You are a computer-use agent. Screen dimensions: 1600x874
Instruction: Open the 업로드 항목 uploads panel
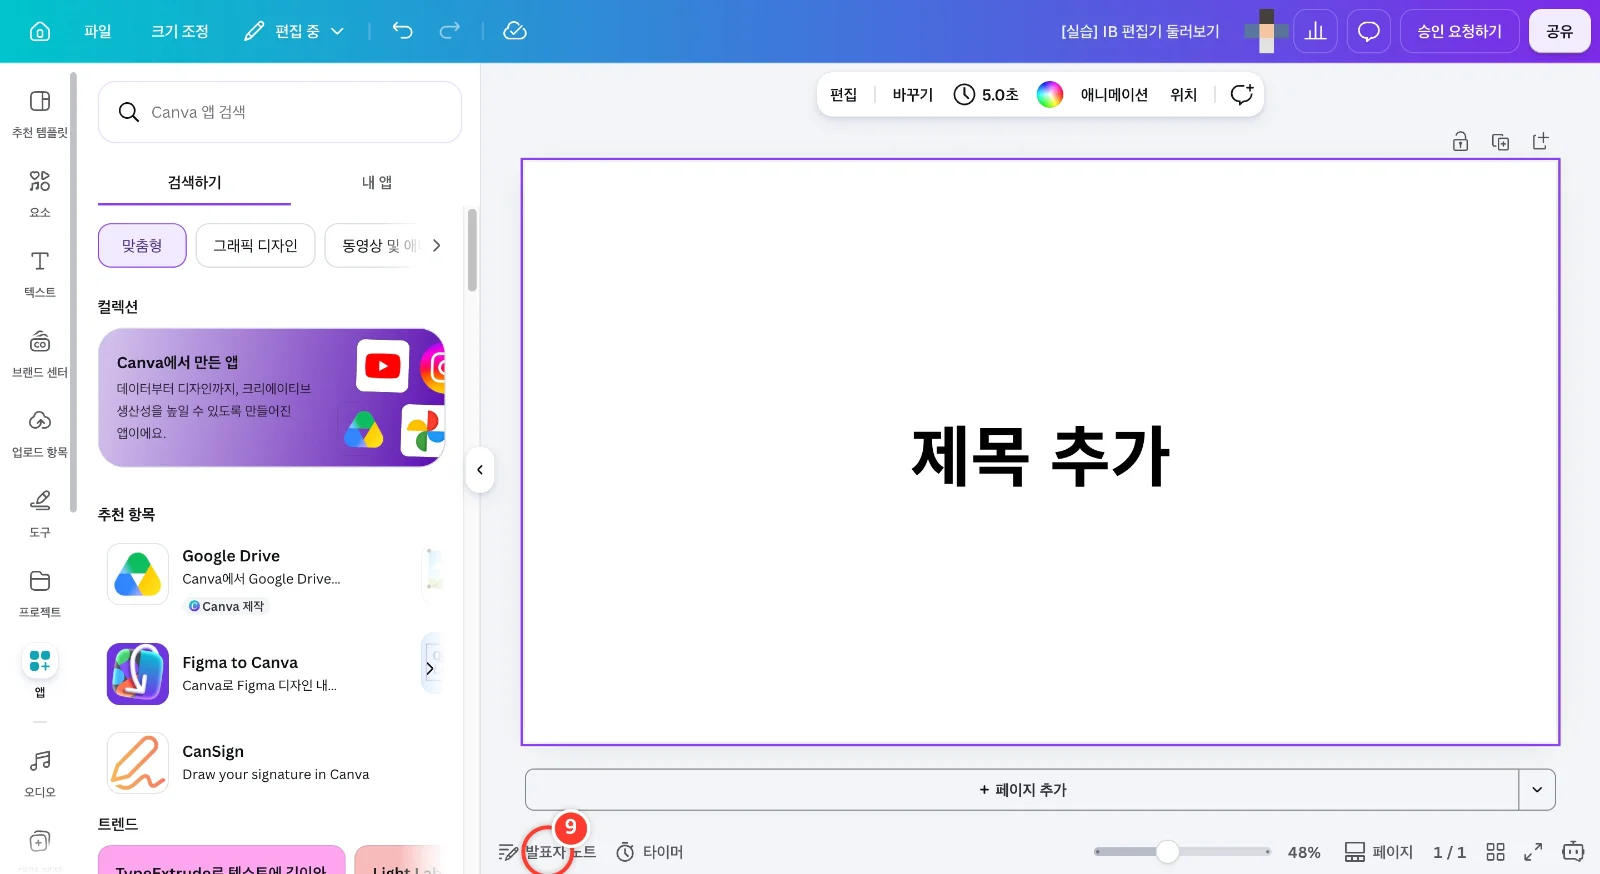tap(40, 434)
